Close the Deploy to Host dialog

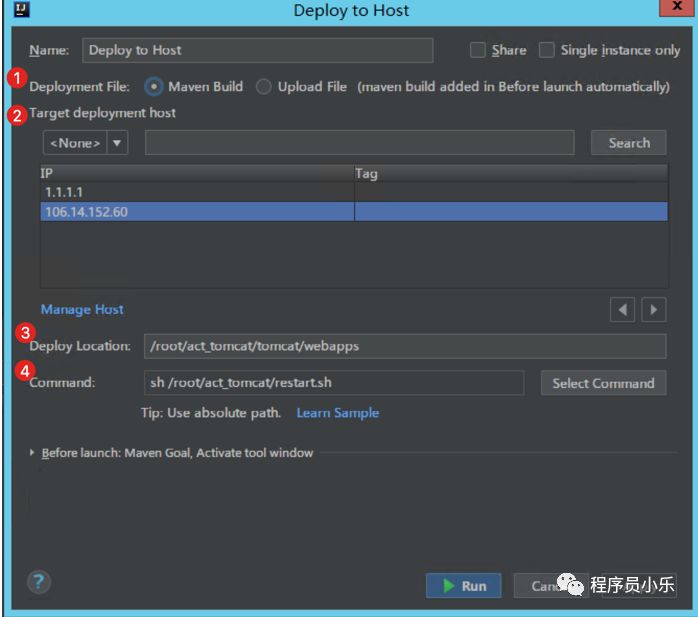pos(676,7)
